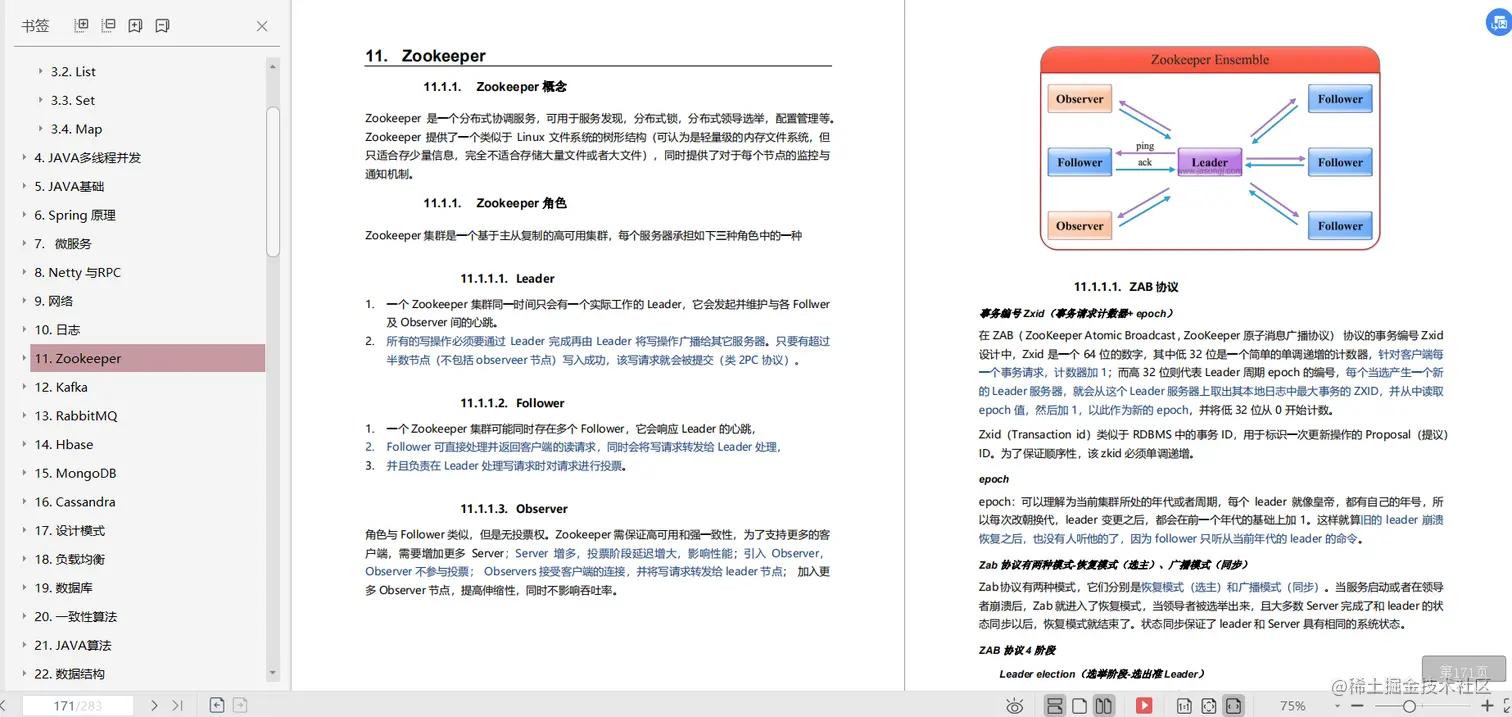This screenshot has height=717, width=1512.
Task: Expand all bookmark levels
Action: (81, 24)
